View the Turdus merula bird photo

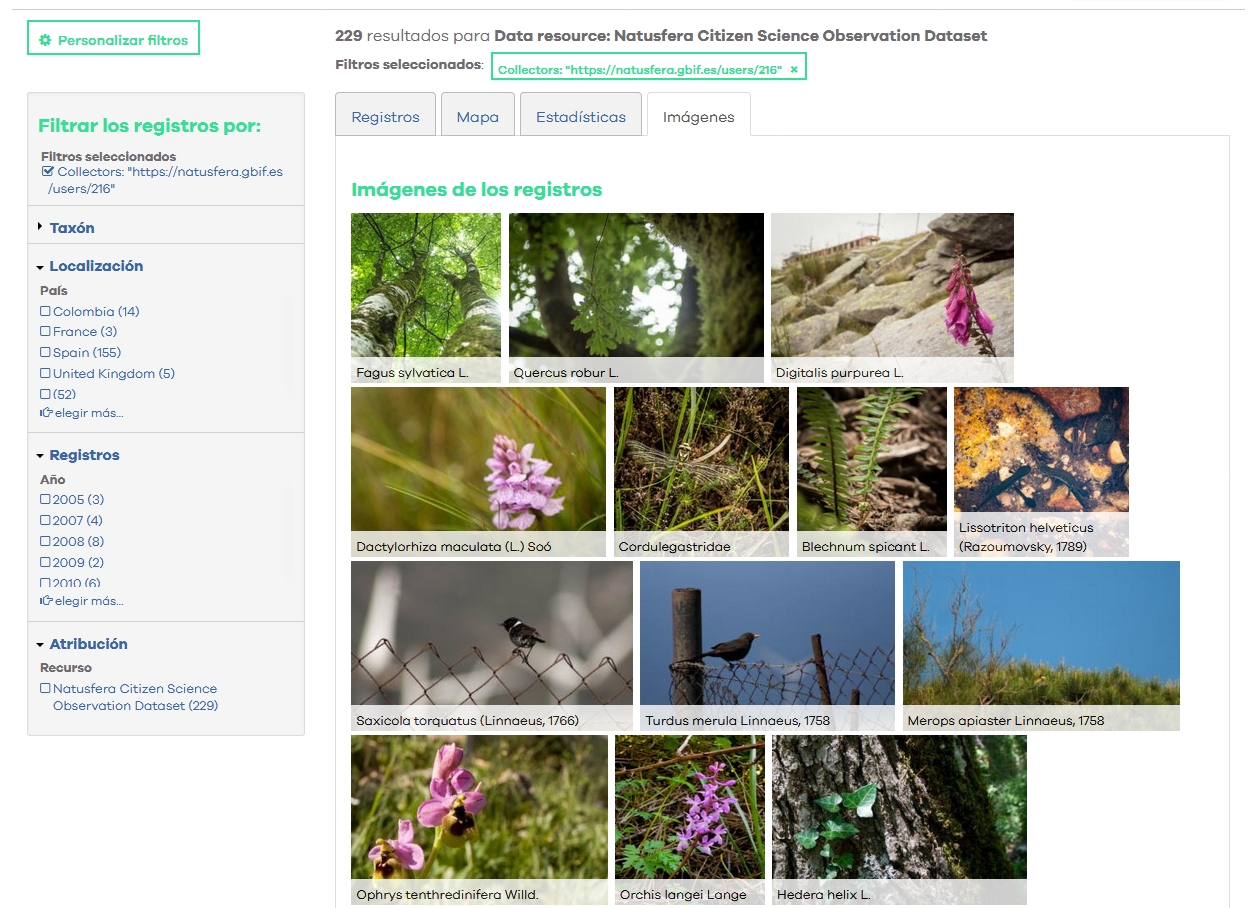(x=767, y=638)
